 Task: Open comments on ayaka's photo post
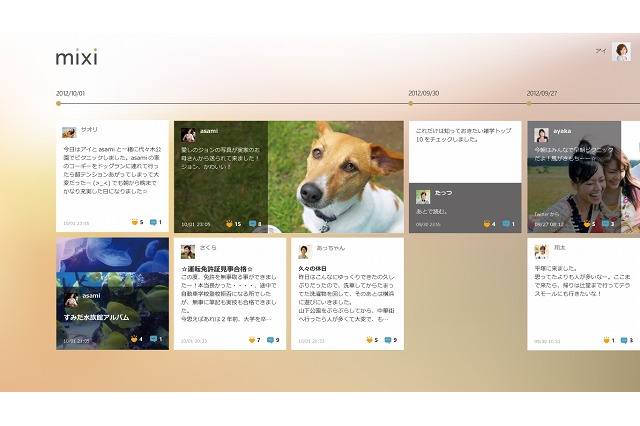pos(608,224)
